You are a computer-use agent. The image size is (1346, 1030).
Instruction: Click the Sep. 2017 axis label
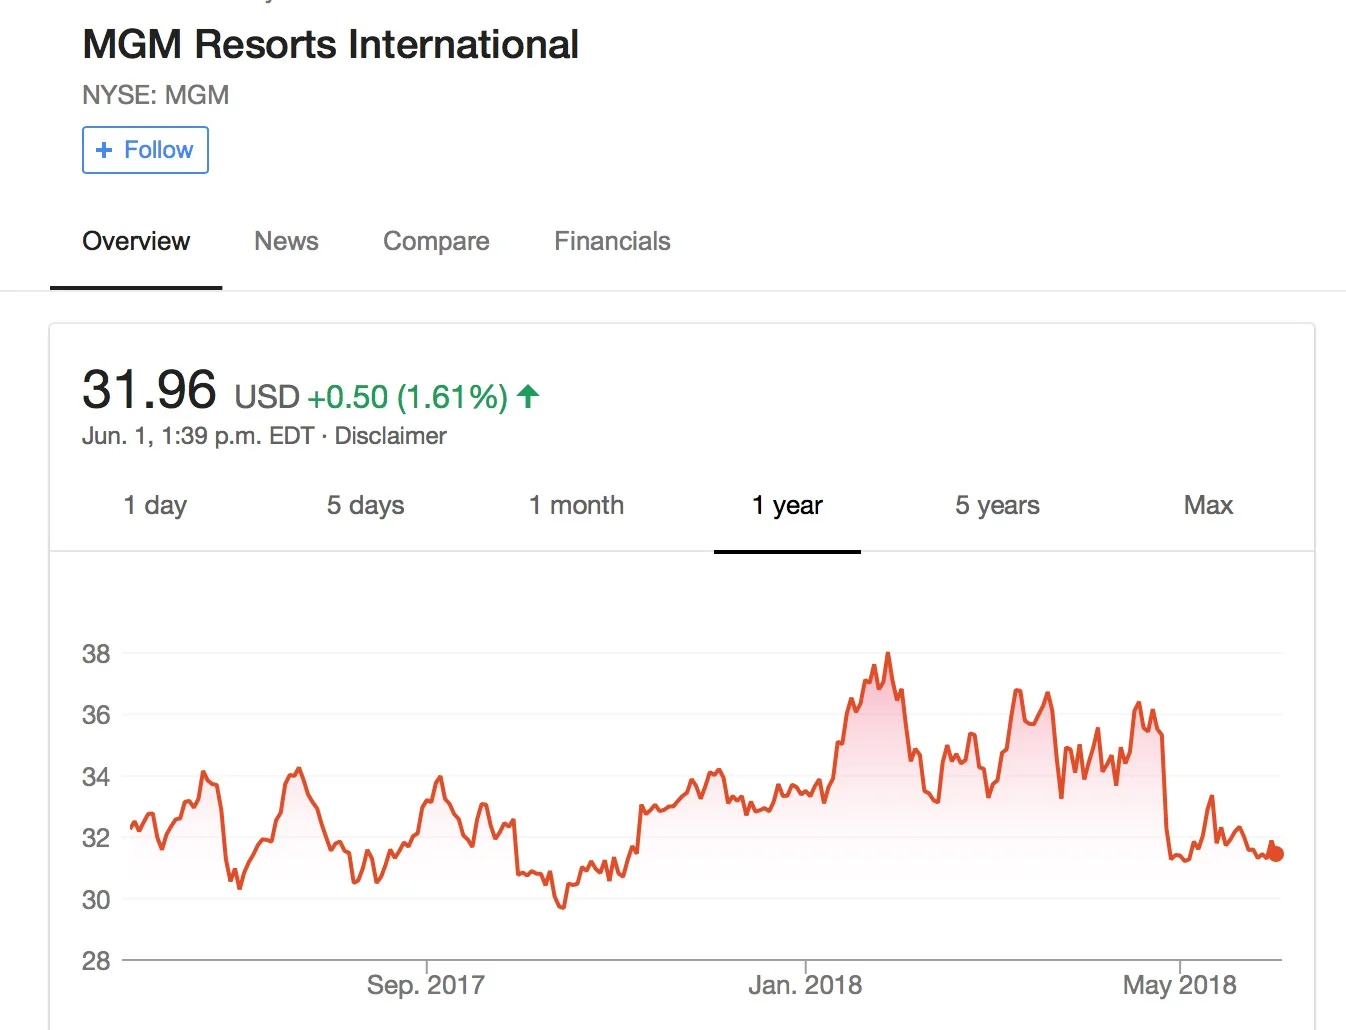[425, 985]
